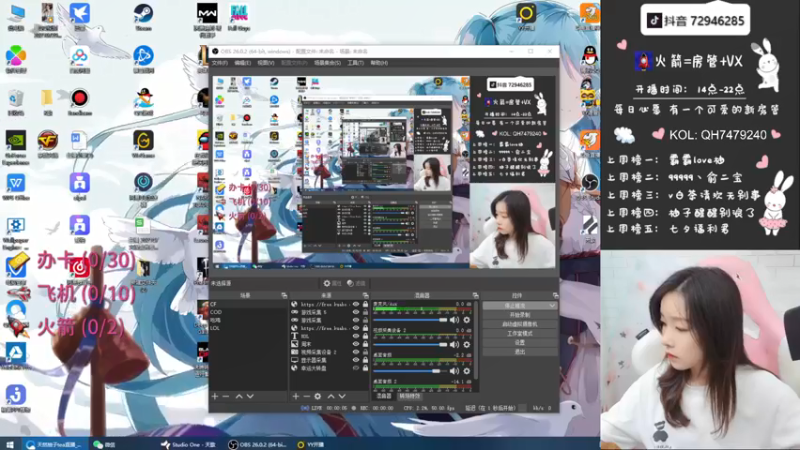This screenshot has height=450, width=800.
Task: Move source down with arrow icon
Action: [x=342, y=396]
